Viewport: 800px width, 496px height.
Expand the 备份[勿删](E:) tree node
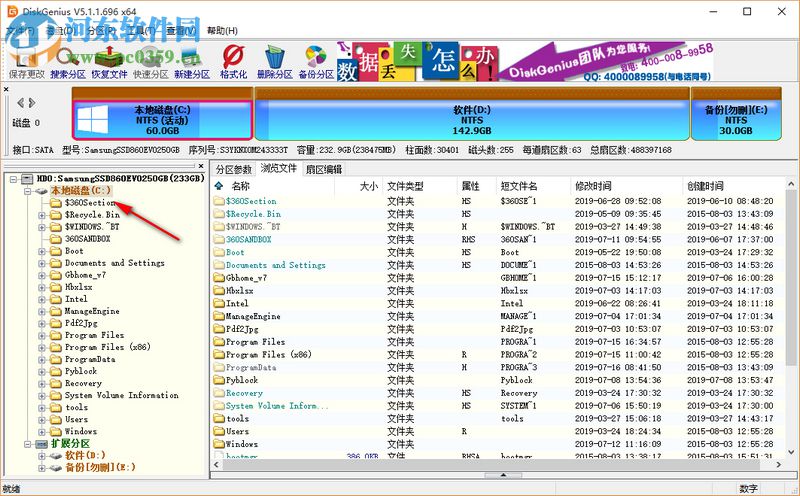click(42, 468)
